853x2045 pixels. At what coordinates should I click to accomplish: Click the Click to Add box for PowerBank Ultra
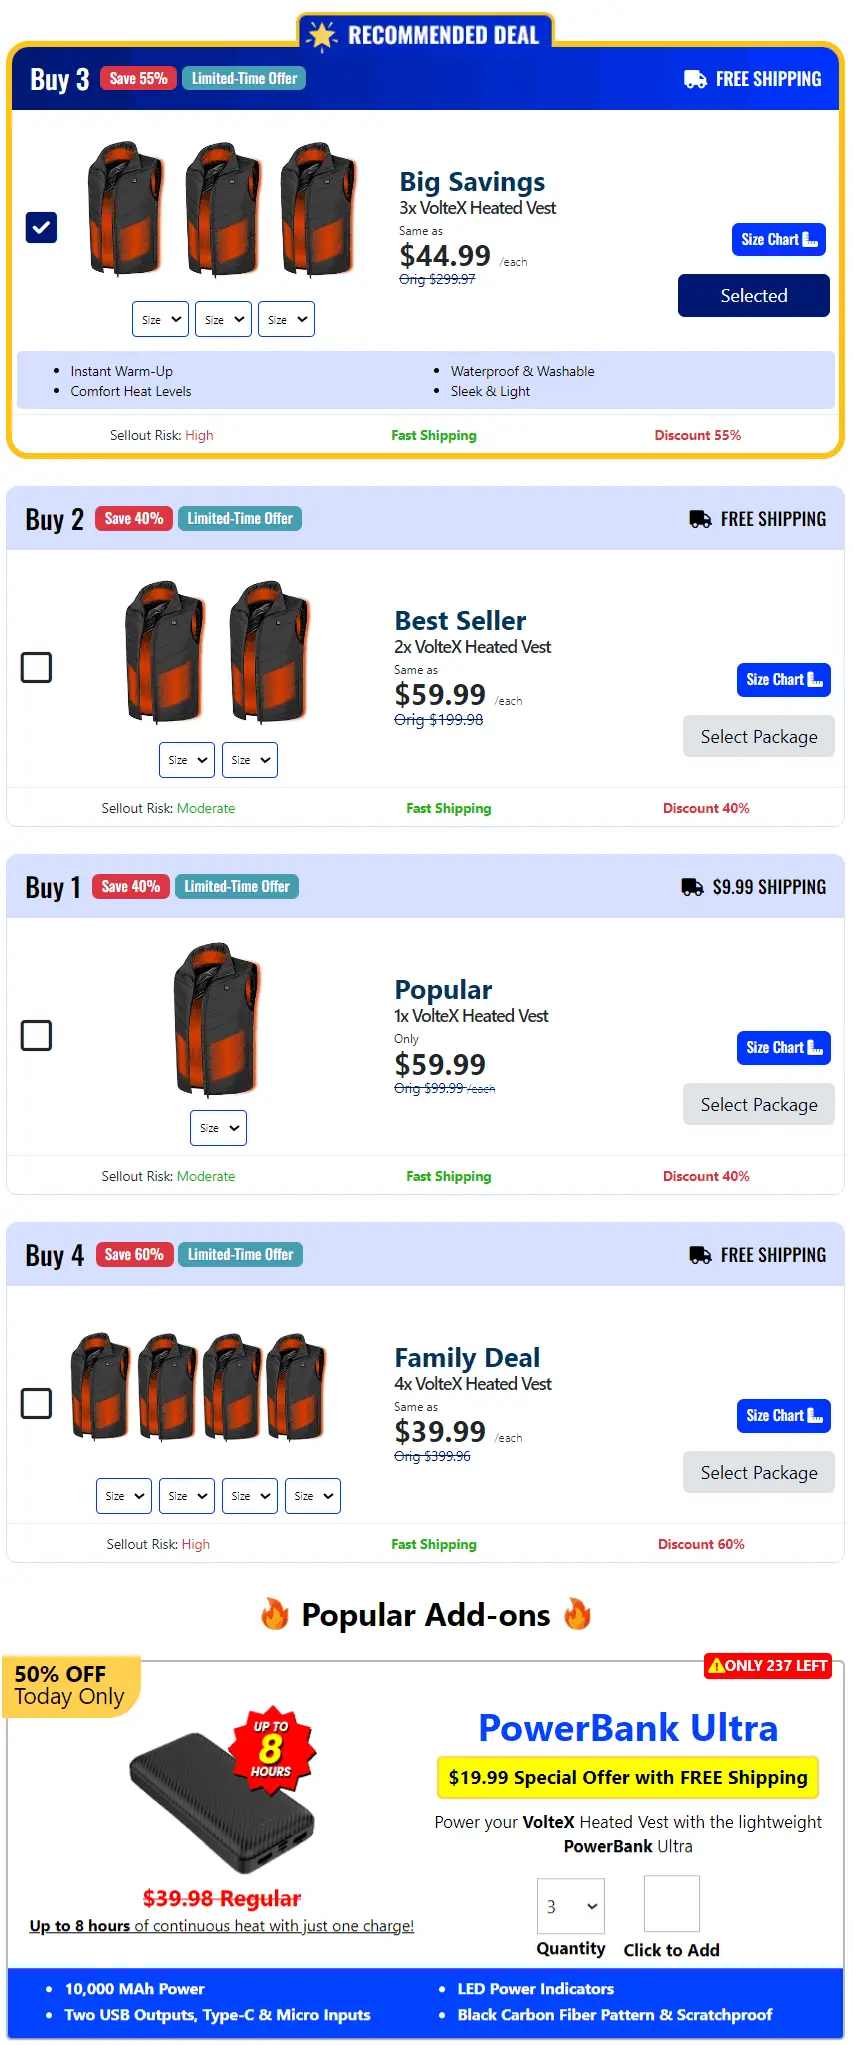point(670,1903)
